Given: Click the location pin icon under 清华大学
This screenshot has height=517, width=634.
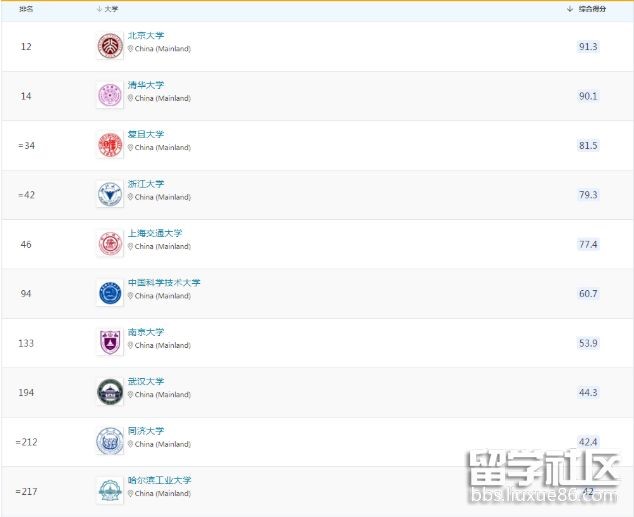Looking at the screenshot, I should point(130,98).
